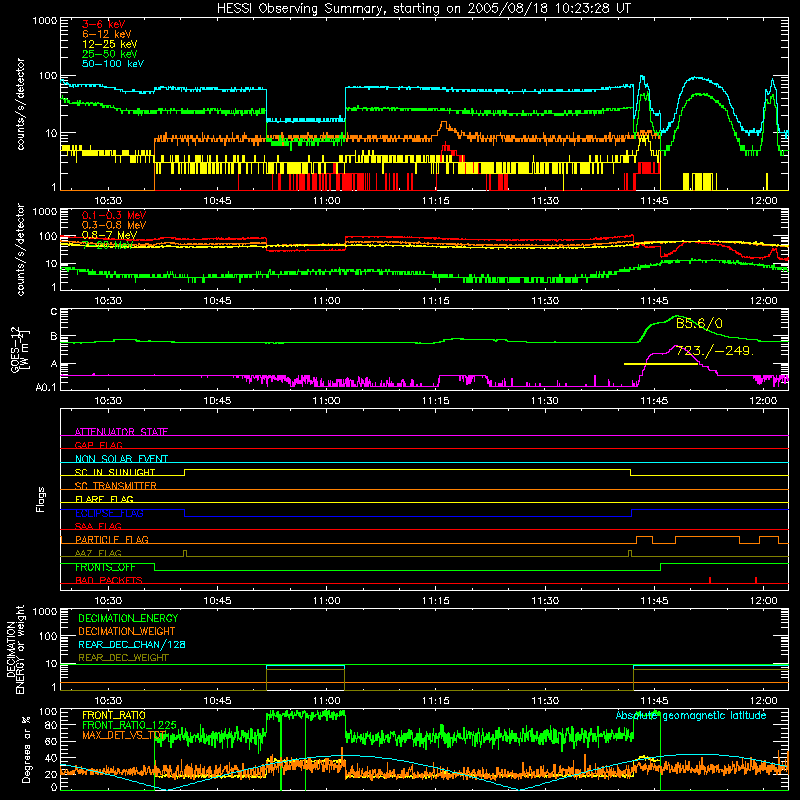Viewport: 800px width, 800px height.
Task: Click the GOES-12 [W m-2] axis title
Action: click(x=19, y=350)
